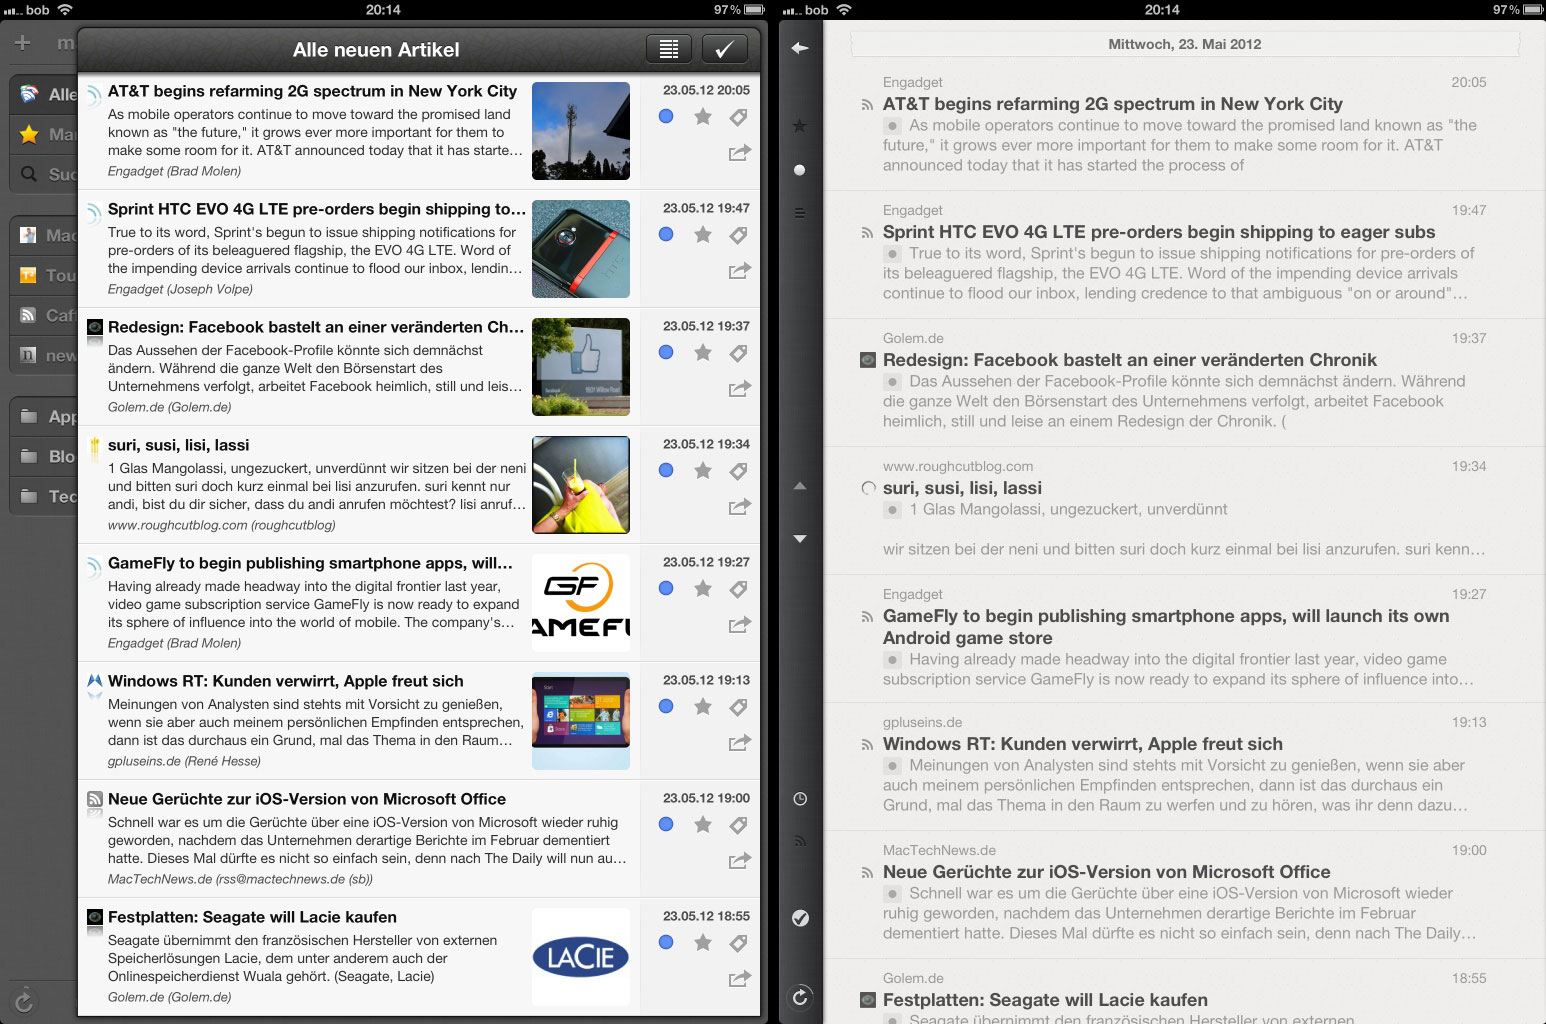Tag the Microsoft Office rumors article
1546x1024 pixels.
739,825
